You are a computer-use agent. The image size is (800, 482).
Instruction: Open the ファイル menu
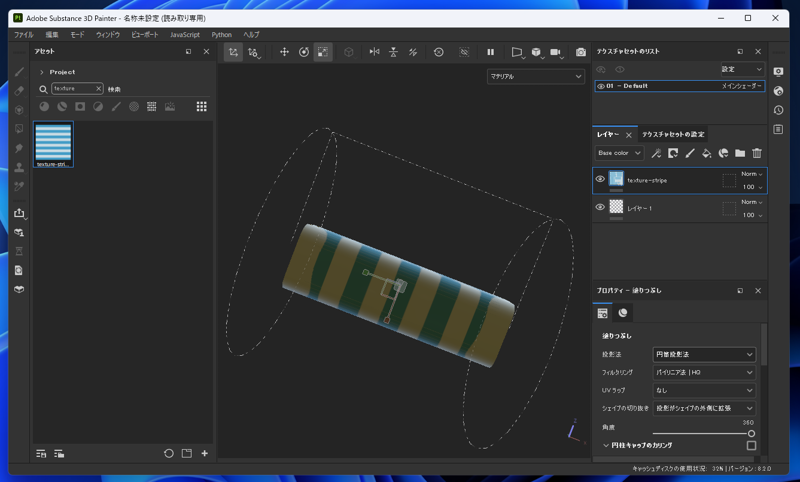23,35
